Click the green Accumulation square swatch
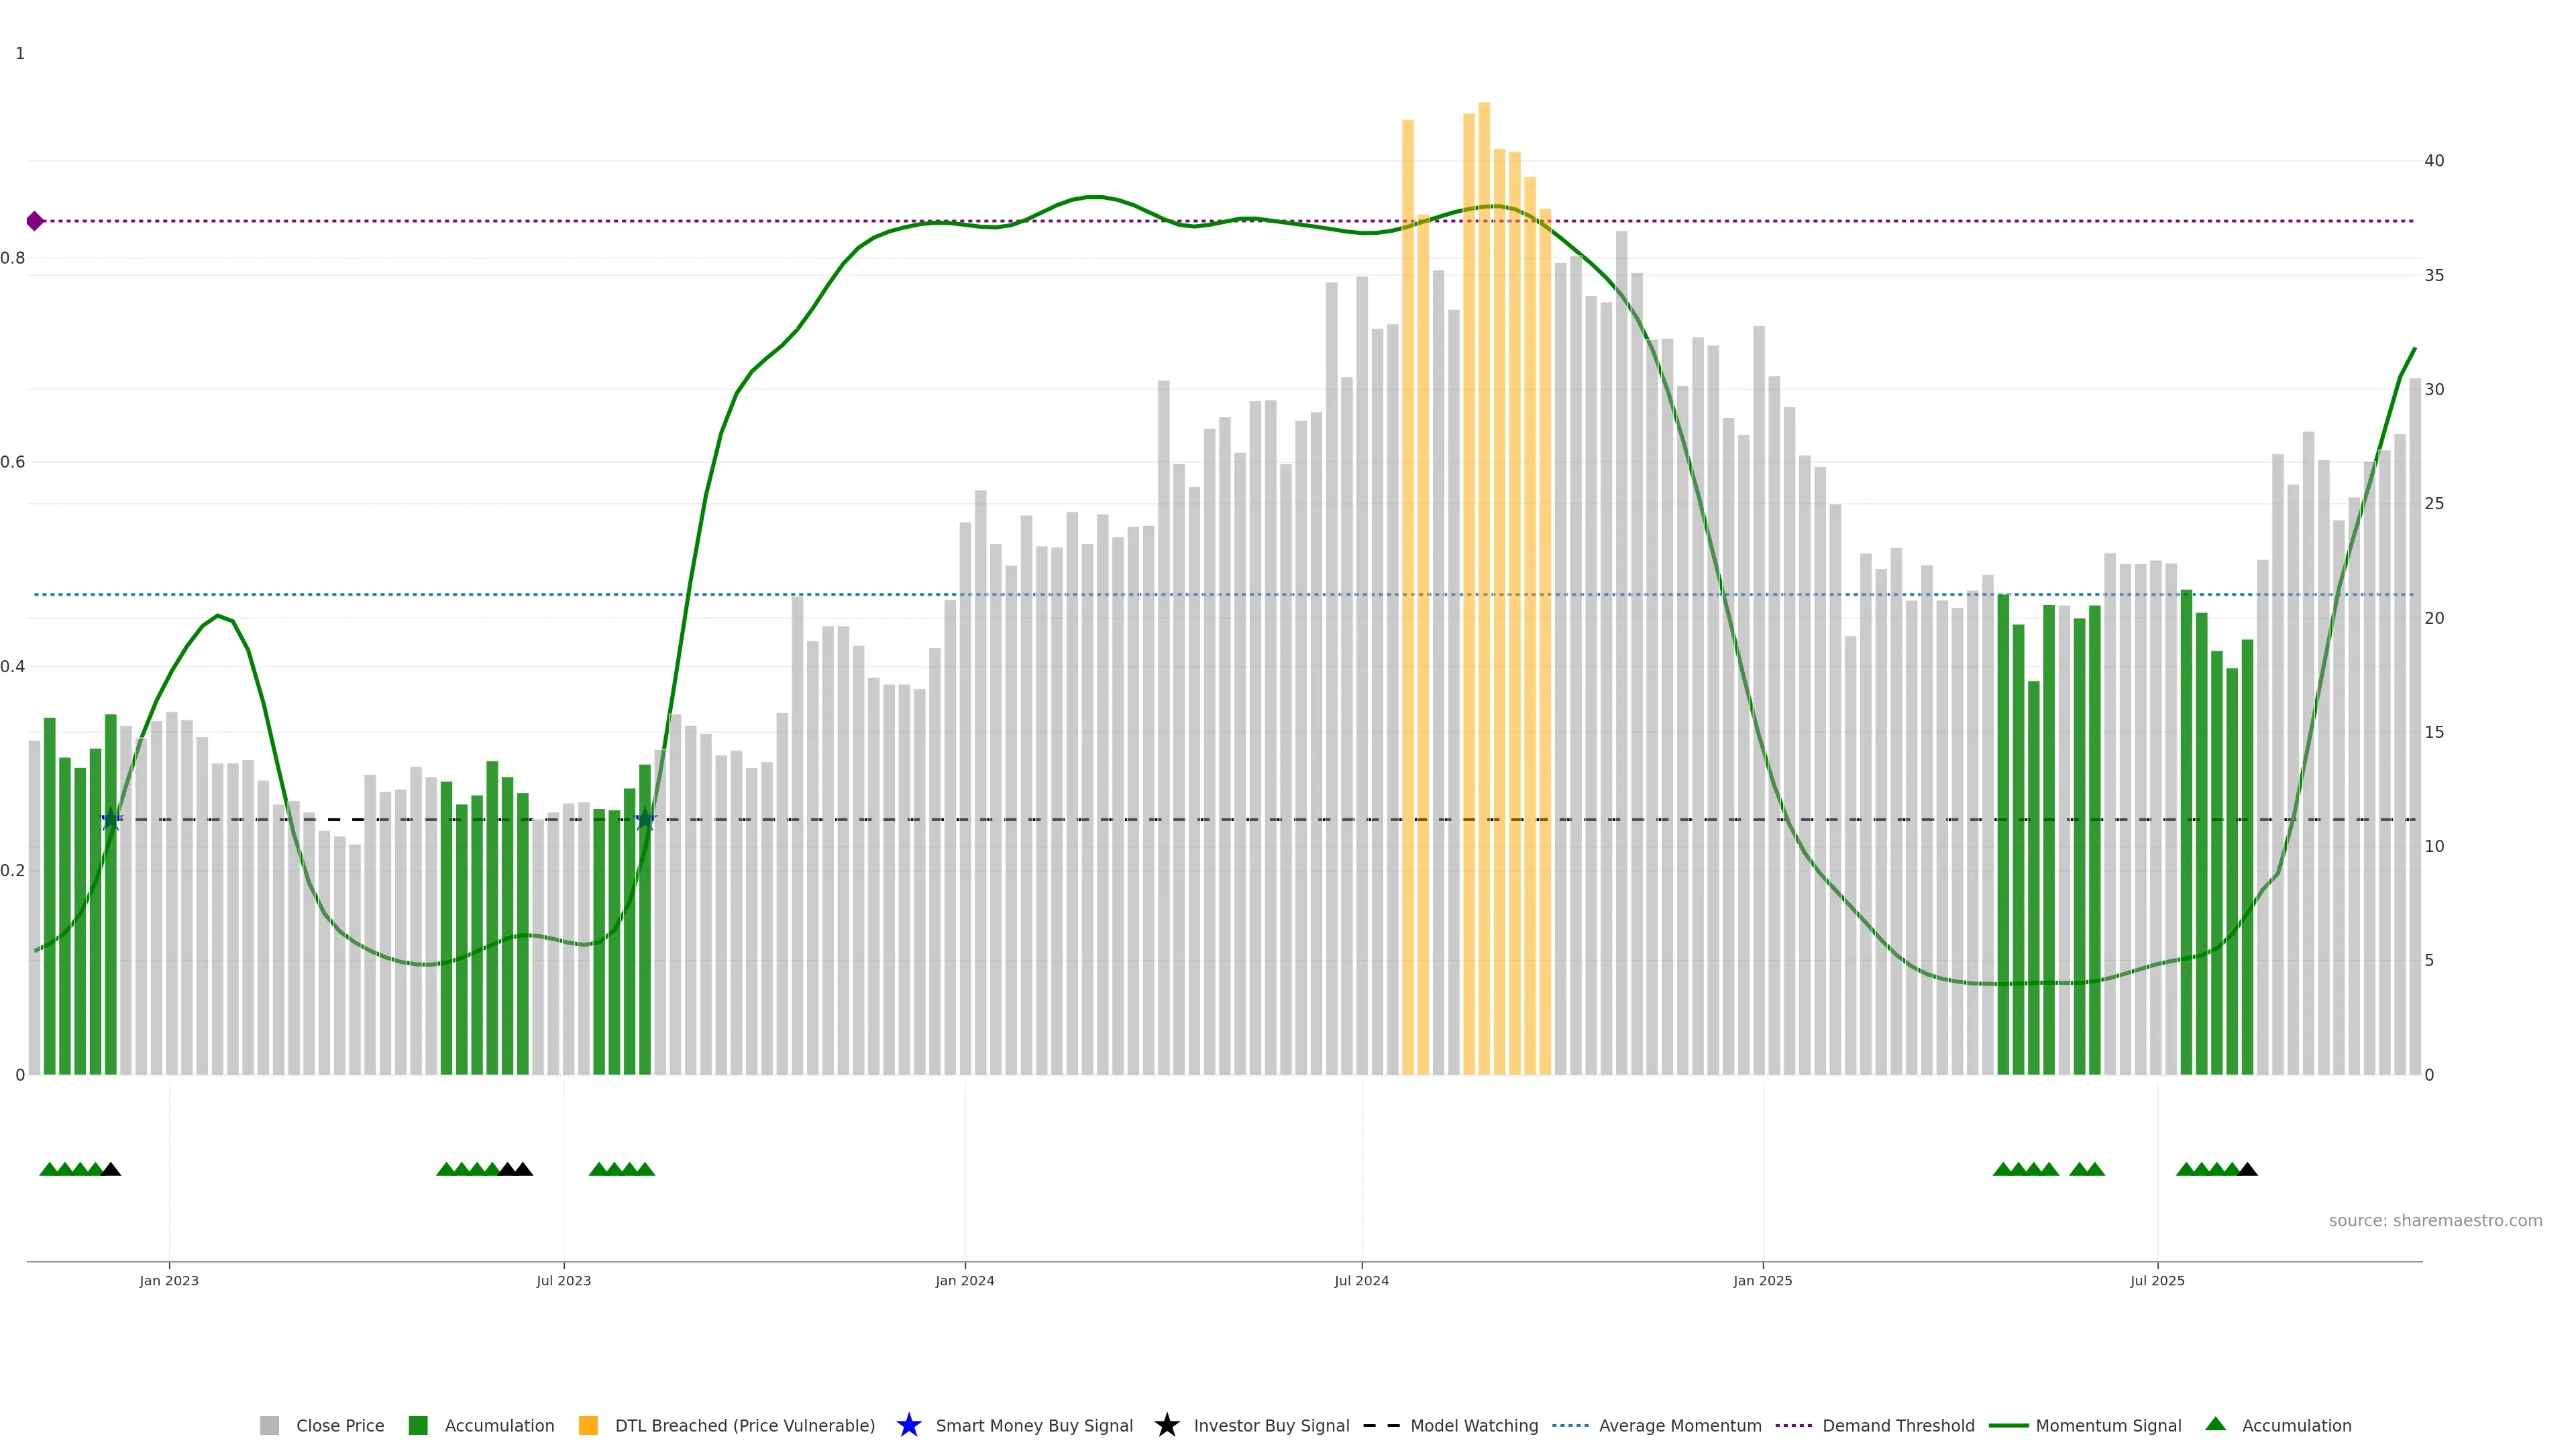This screenshot has width=2576, height=1449. (418, 1425)
